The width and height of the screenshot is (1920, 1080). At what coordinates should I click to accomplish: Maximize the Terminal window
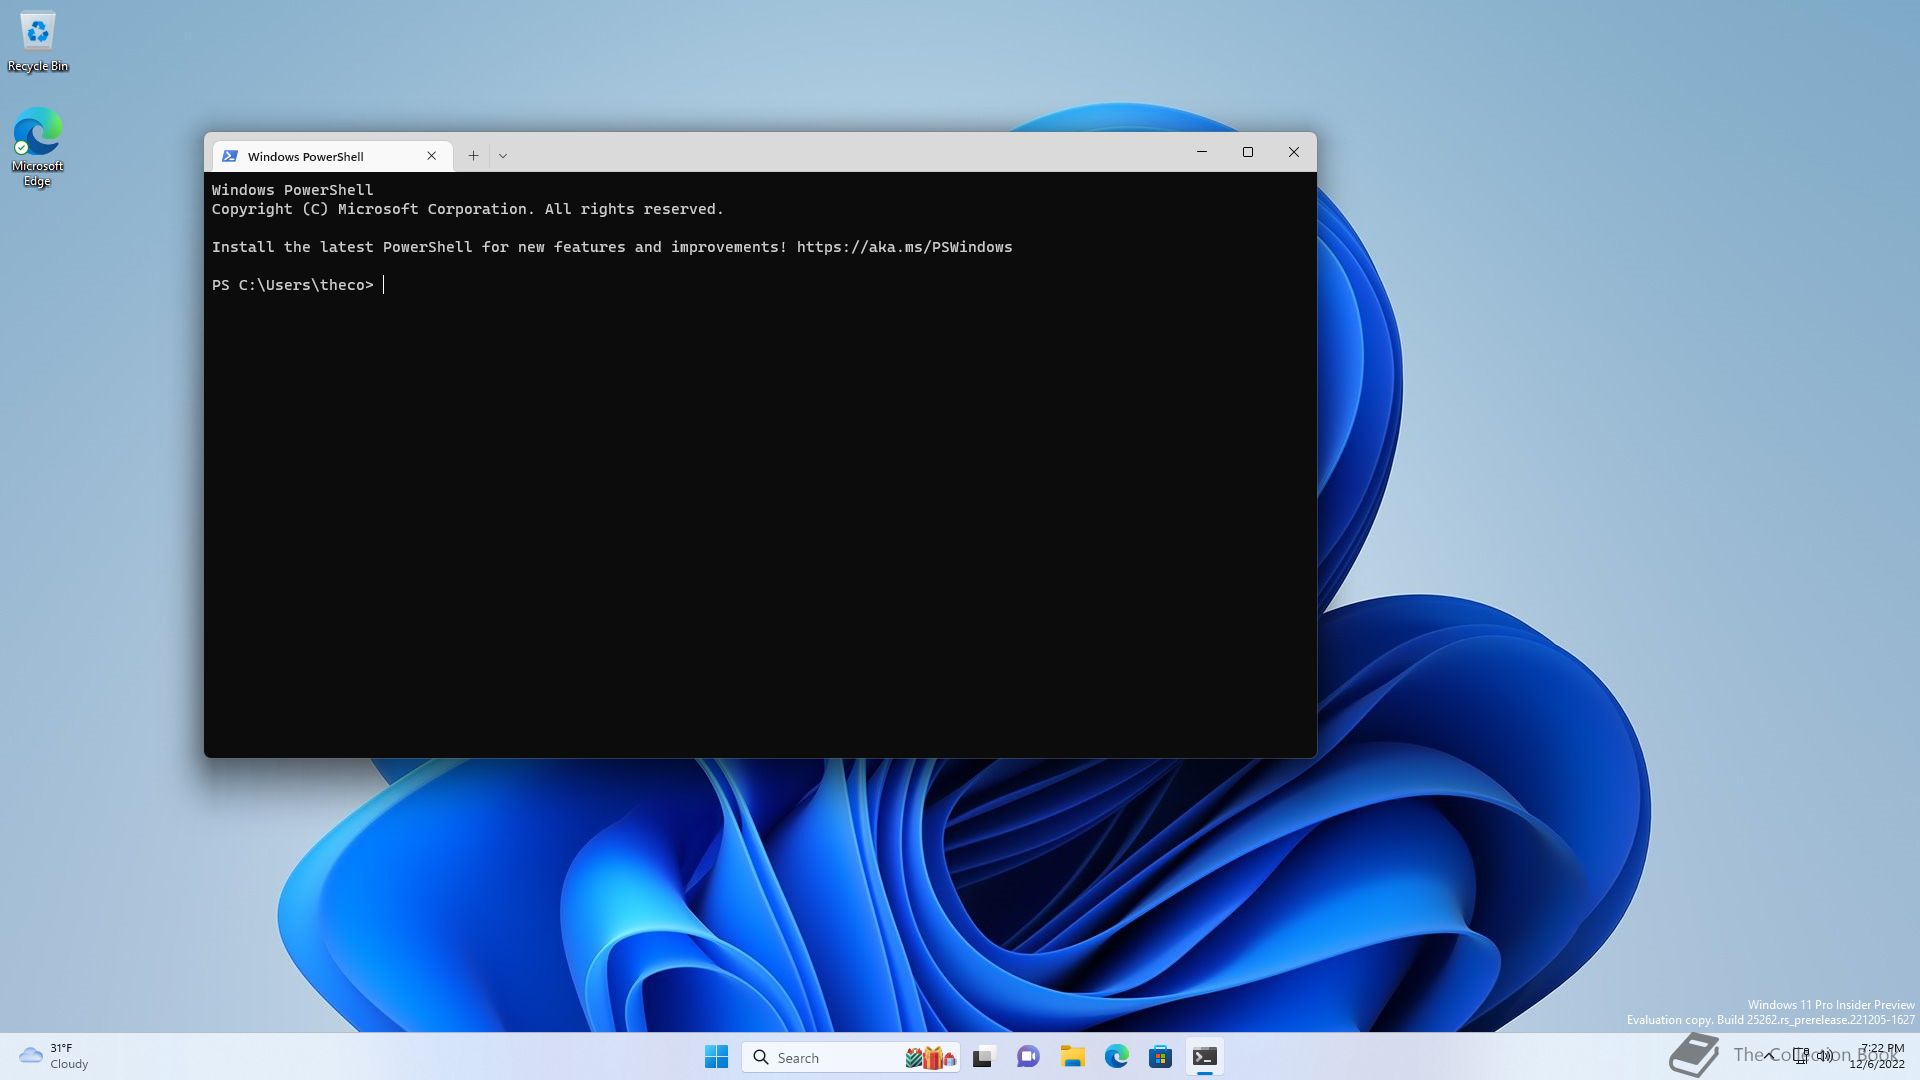[1248, 152]
